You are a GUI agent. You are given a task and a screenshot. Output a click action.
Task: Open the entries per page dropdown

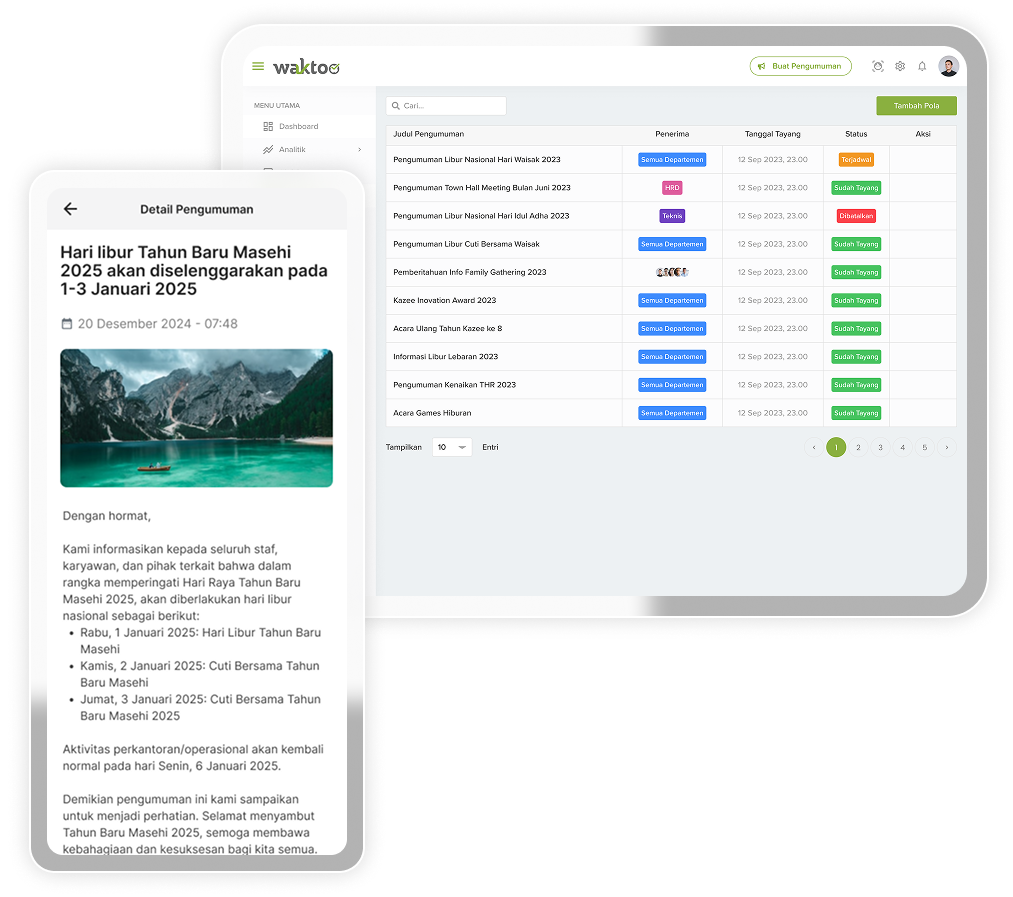point(452,448)
